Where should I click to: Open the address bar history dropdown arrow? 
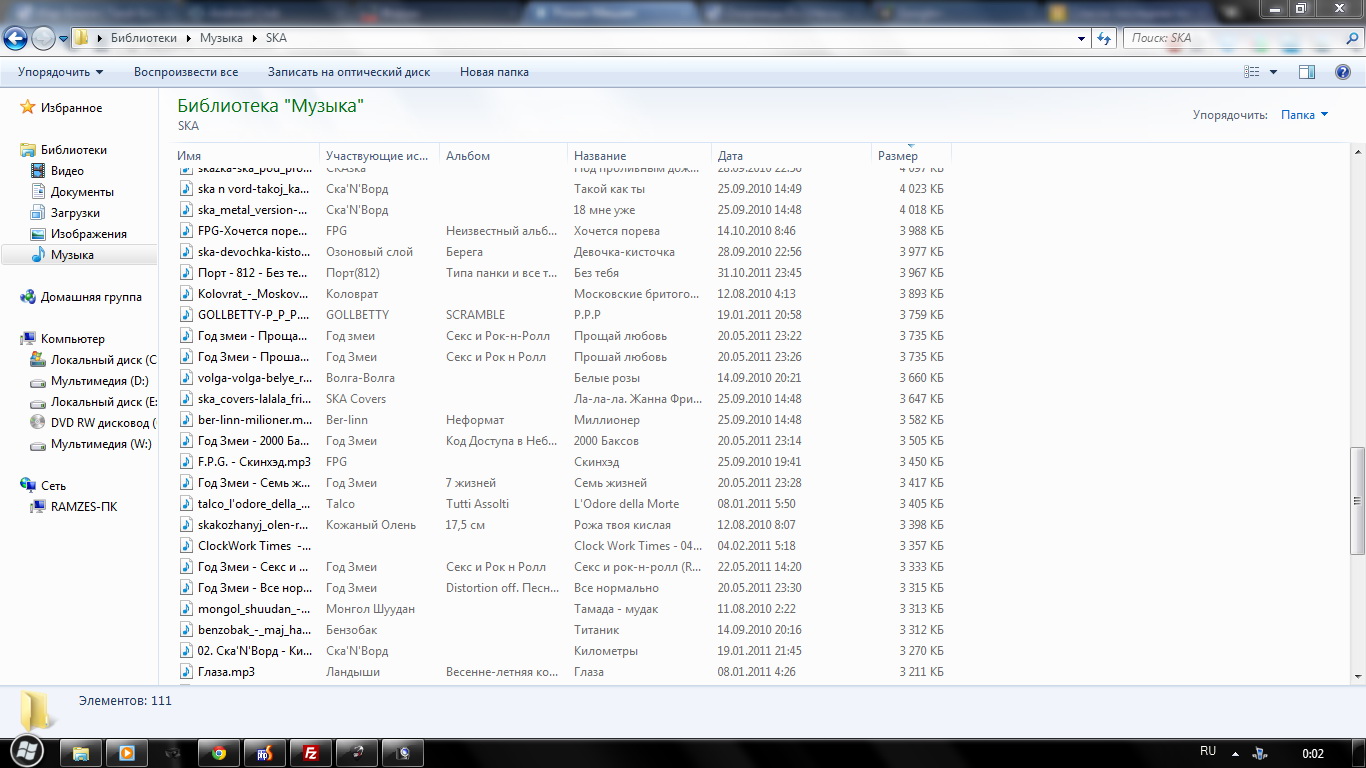tap(1082, 38)
